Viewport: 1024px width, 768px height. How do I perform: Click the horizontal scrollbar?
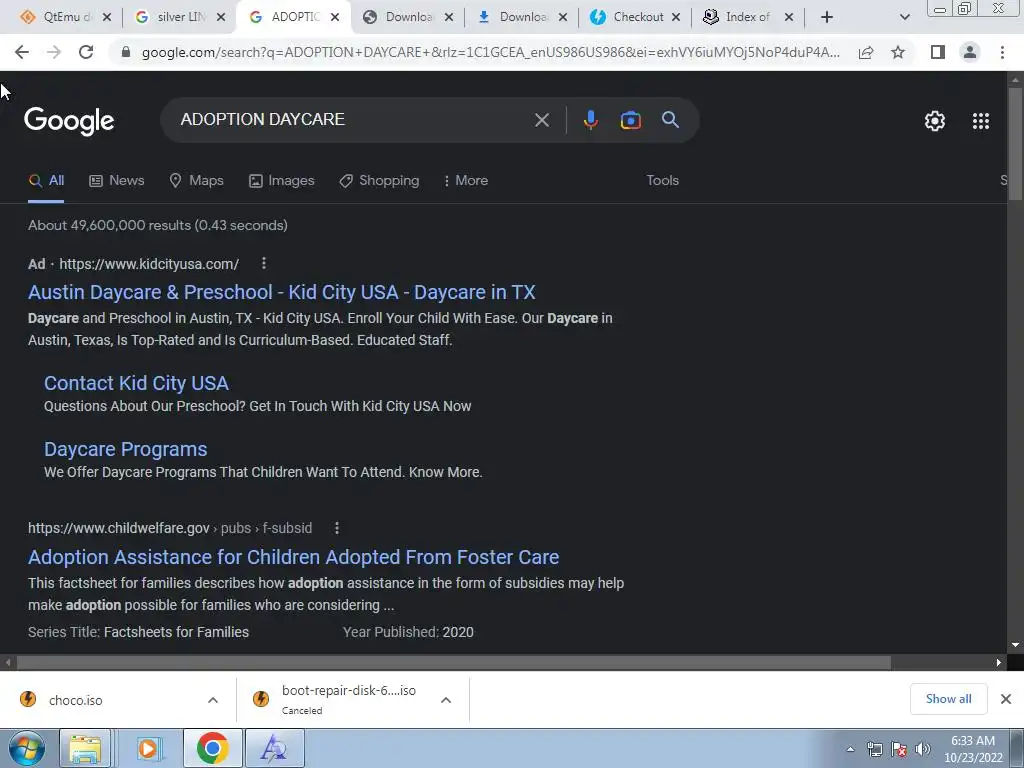pyautogui.click(x=453, y=662)
